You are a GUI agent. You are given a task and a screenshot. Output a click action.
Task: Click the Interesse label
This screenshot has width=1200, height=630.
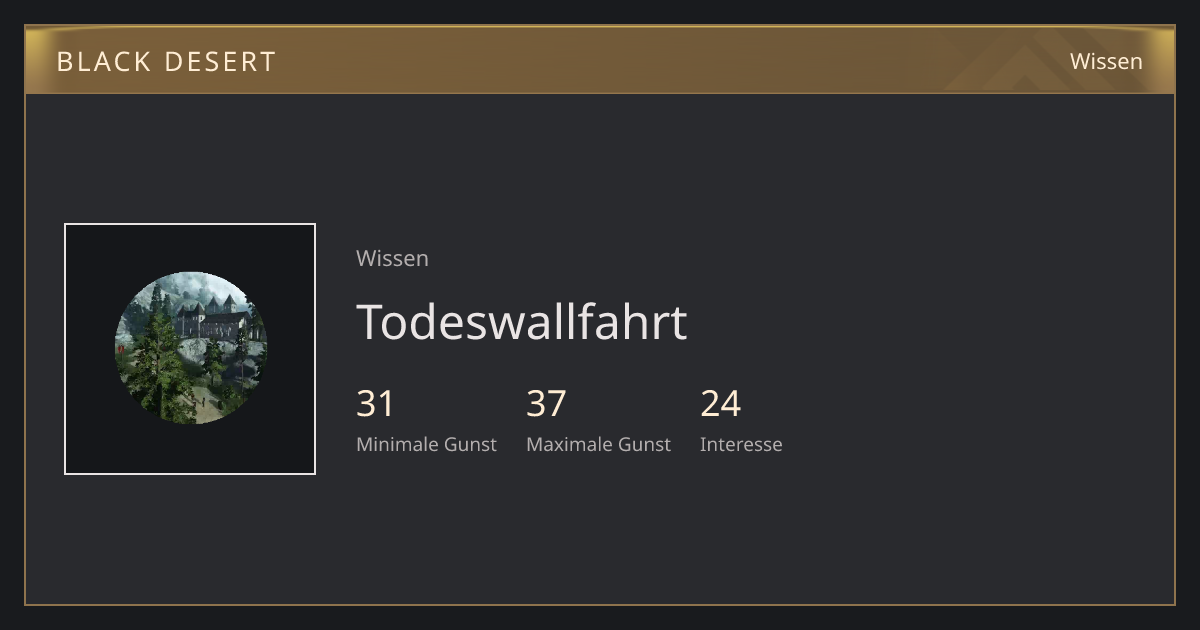pyautogui.click(x=741, y=444)
